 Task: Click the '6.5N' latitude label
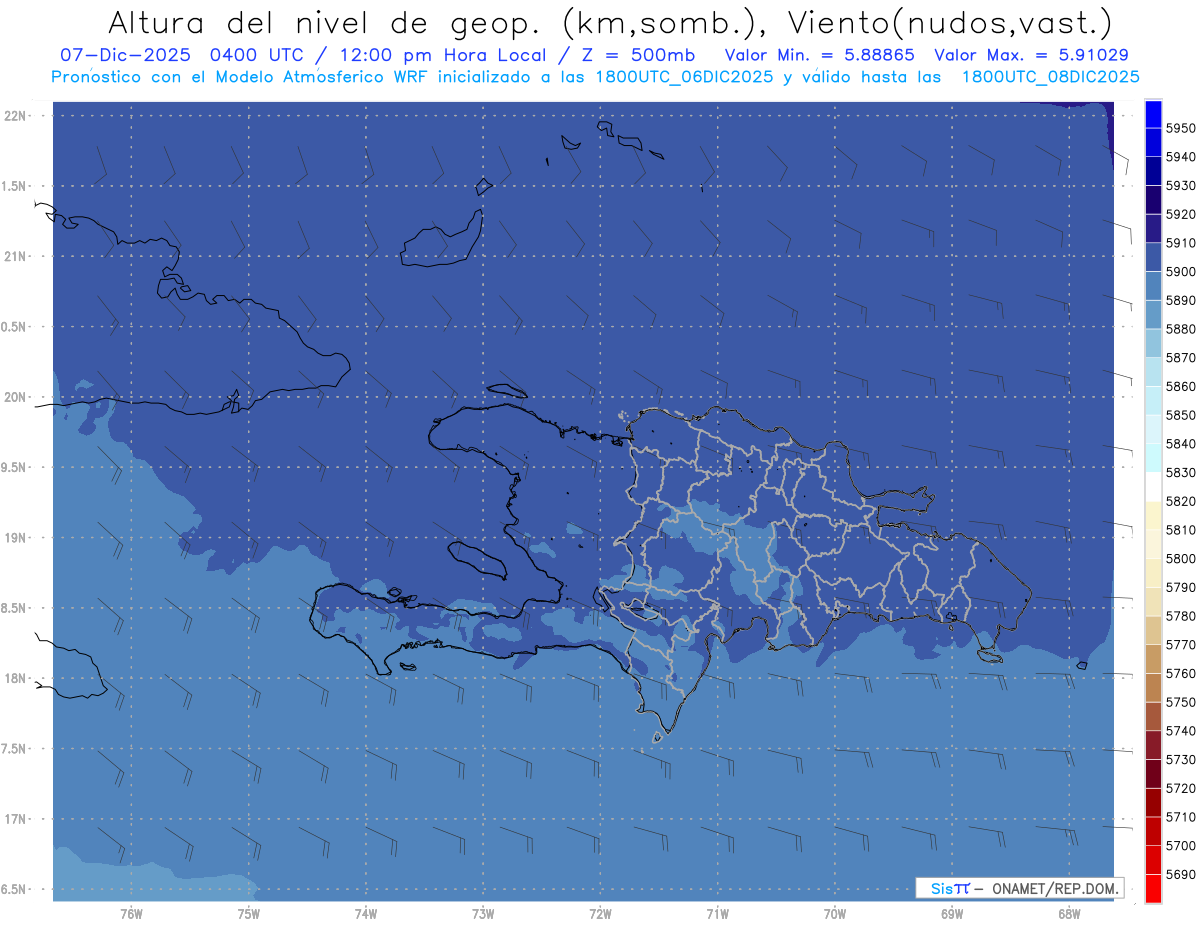tap(14, 889)
